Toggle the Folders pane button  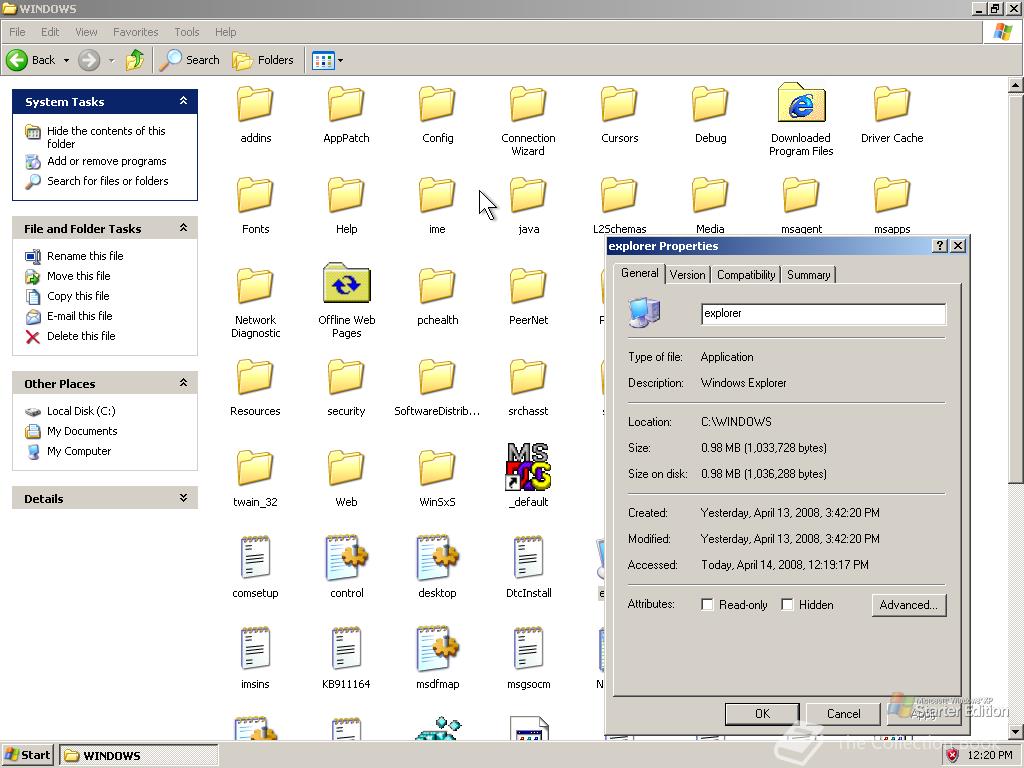pyautogui.click(x=263, y=60)
